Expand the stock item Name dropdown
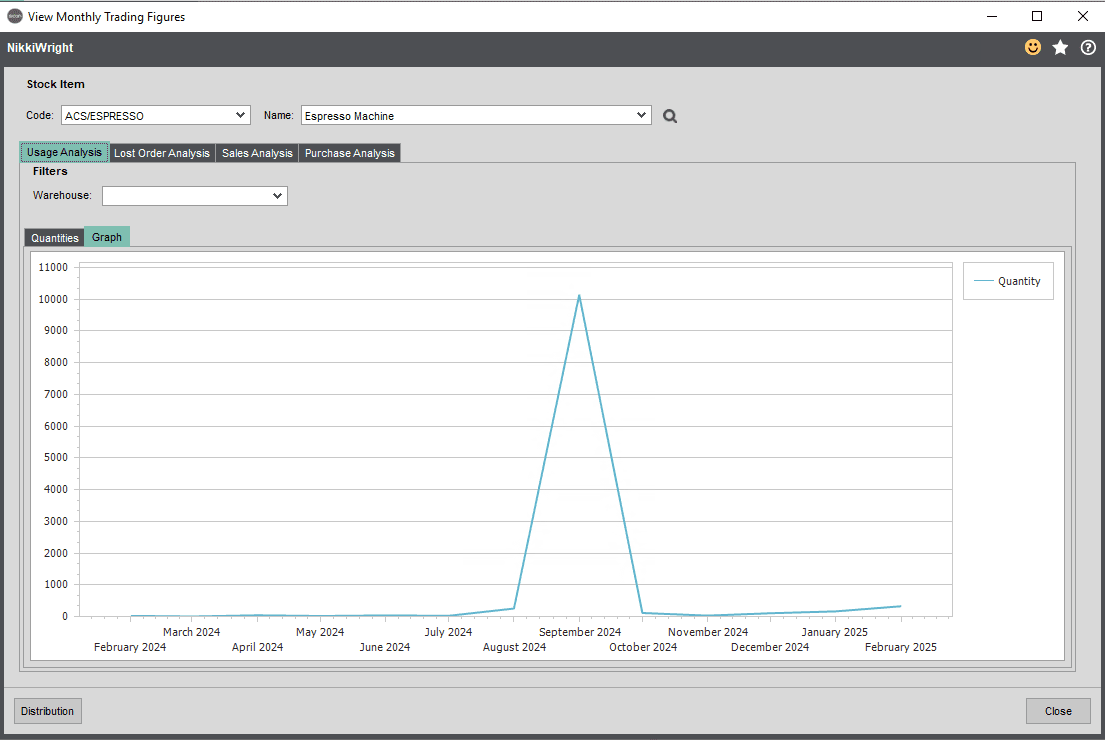 coord(641,115)
